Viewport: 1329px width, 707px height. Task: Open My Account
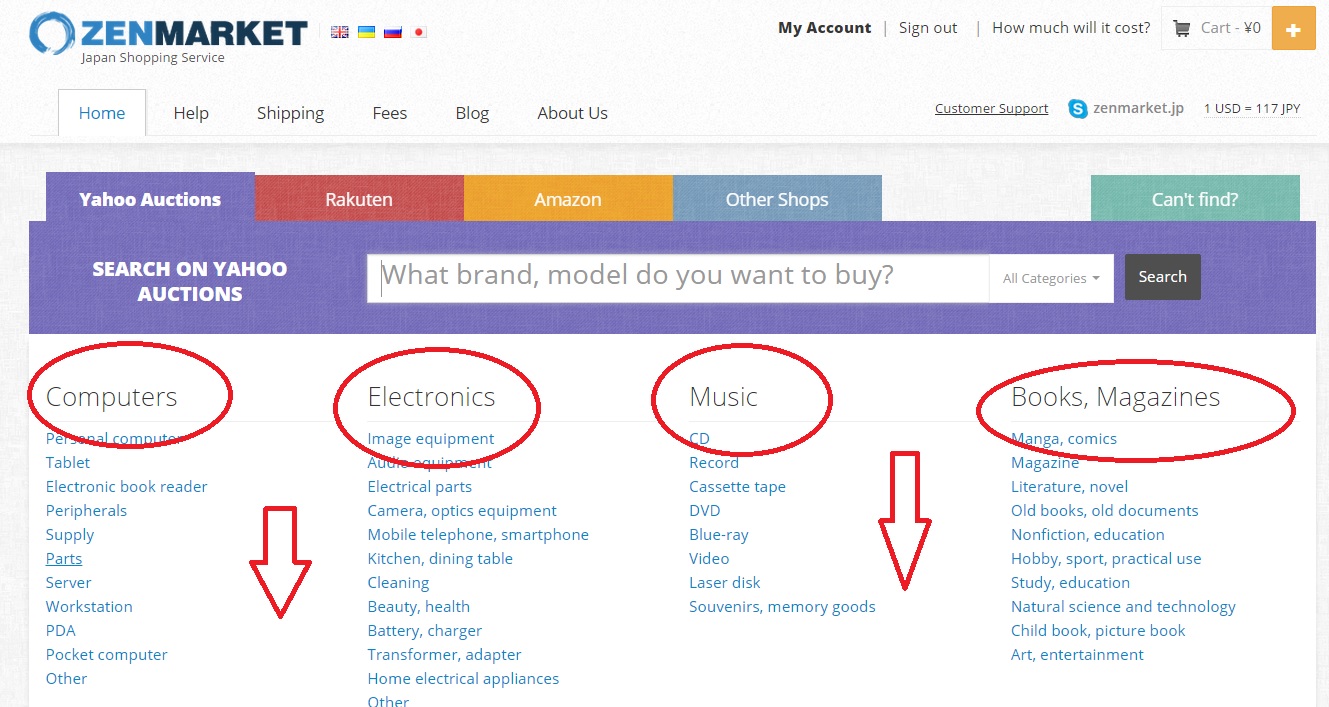[825, 28]
